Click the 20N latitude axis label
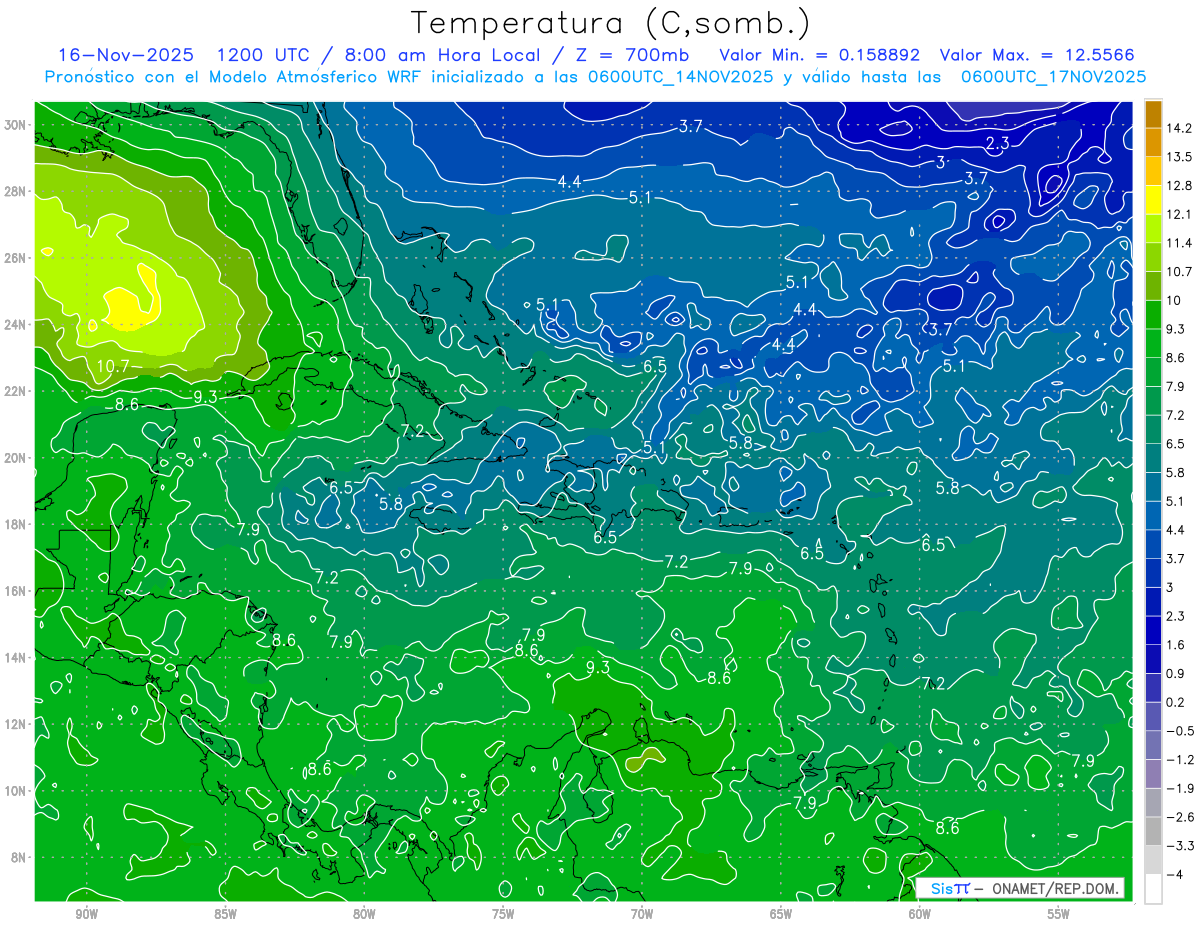Image resolution: width=1200 pixels, height=927 pixels. pos(15,458)
